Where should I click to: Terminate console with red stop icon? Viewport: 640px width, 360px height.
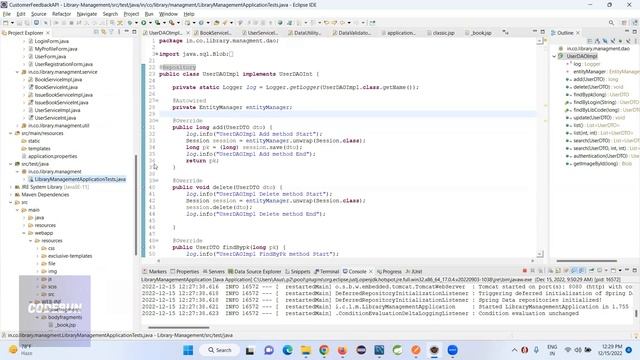(x=524, y=271)
